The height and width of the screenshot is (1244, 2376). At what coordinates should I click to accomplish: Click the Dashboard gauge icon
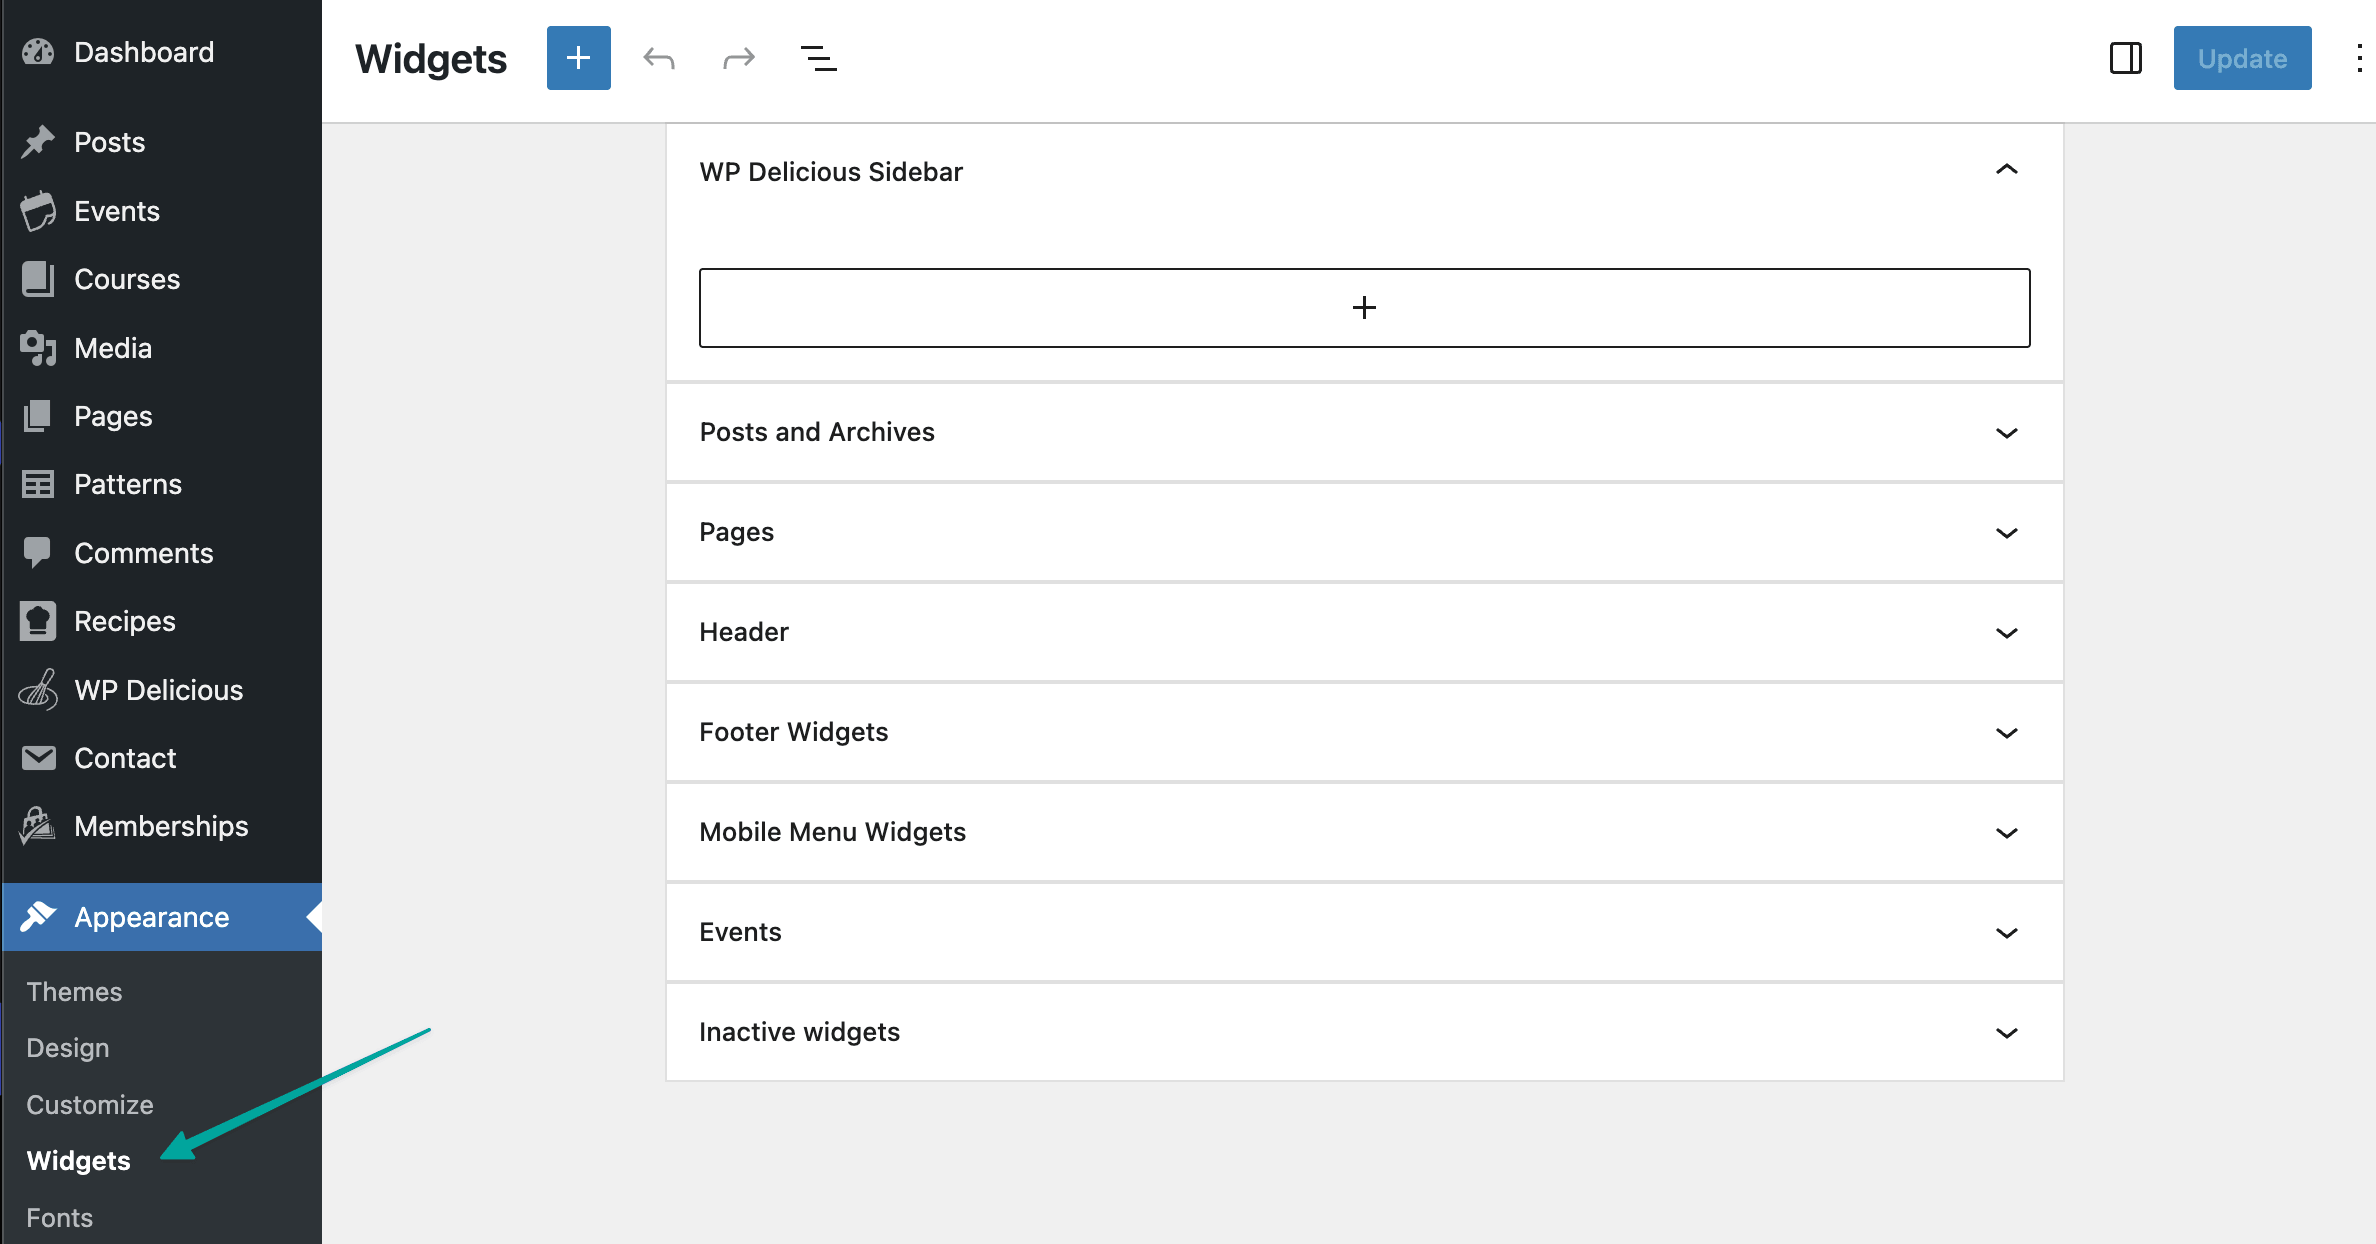[38, 52]
